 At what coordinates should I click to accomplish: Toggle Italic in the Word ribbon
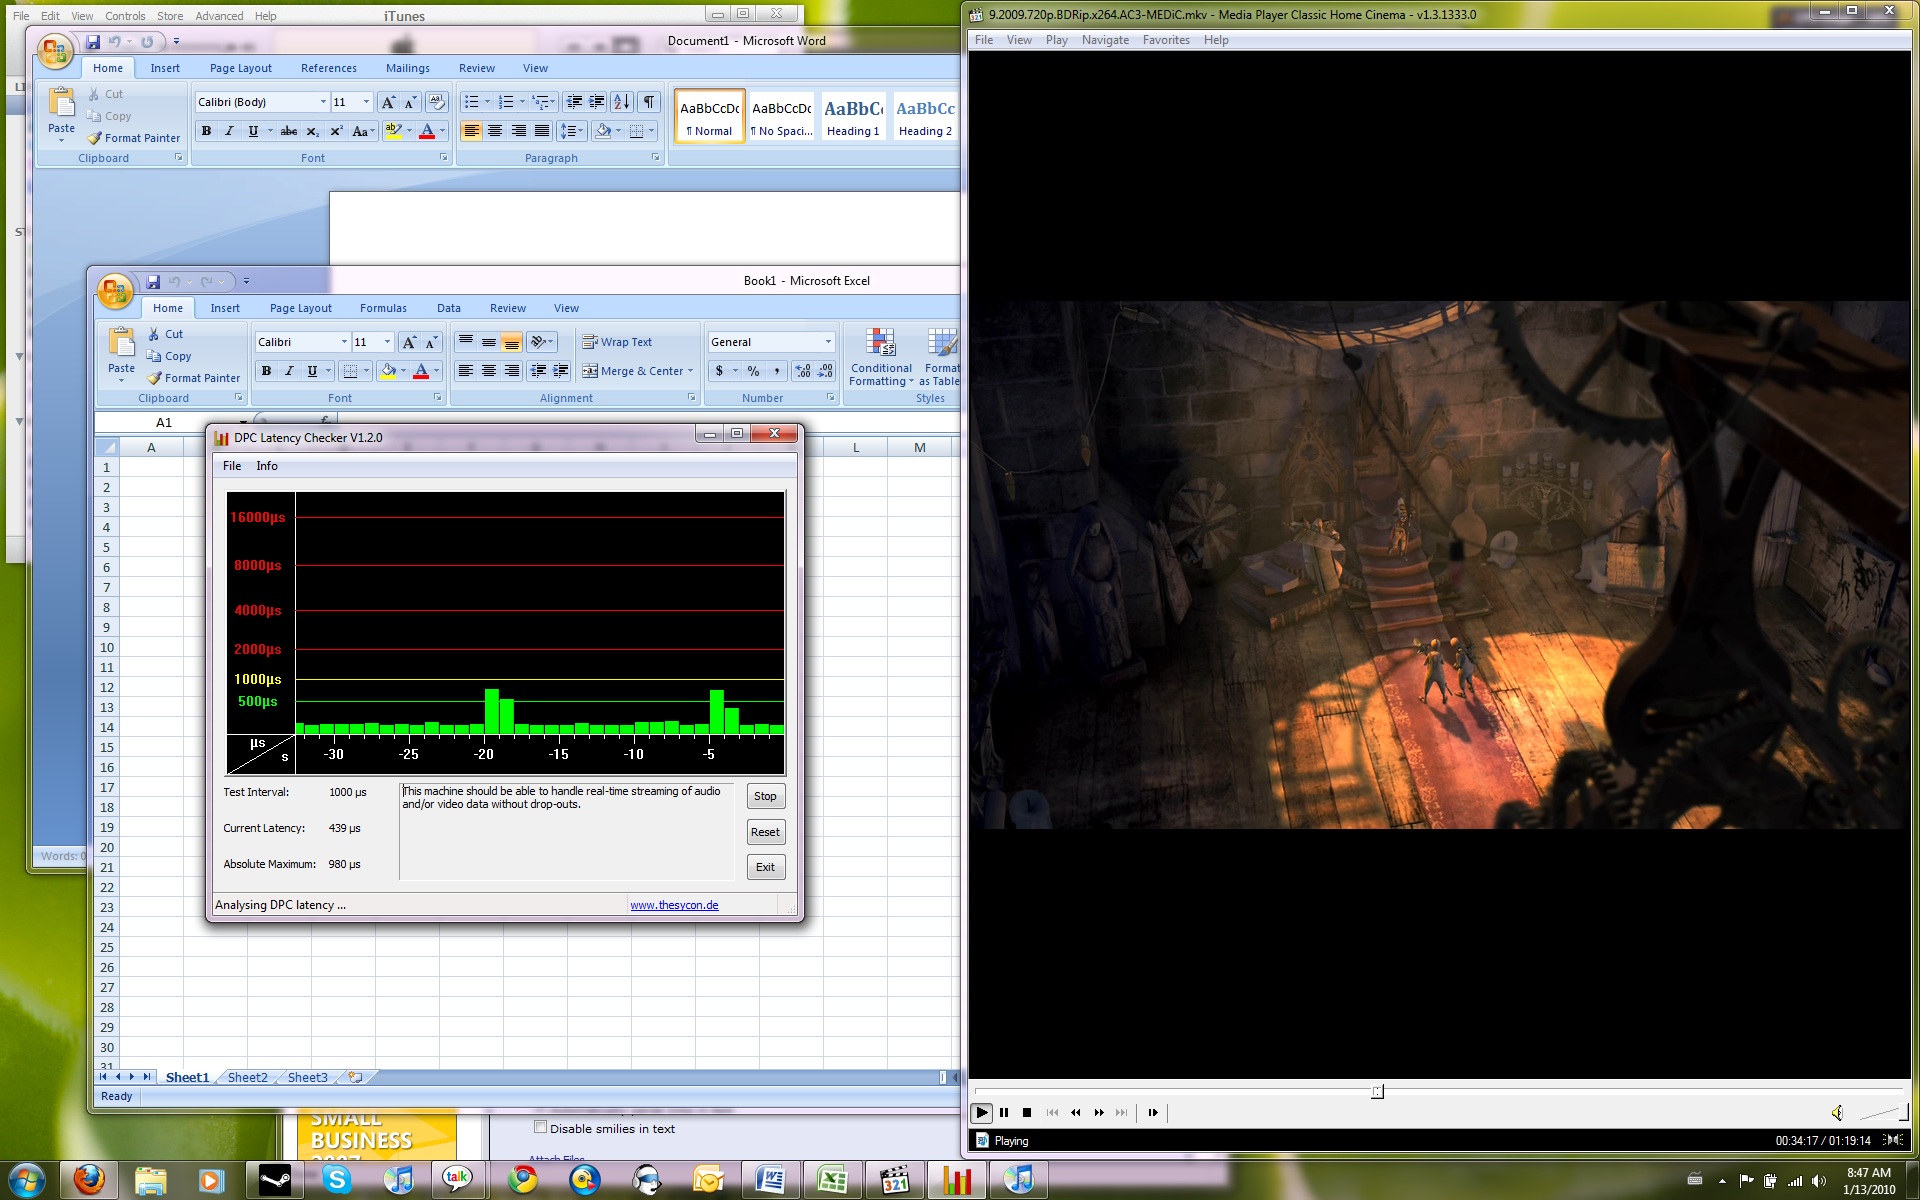(x=229, y=131)
